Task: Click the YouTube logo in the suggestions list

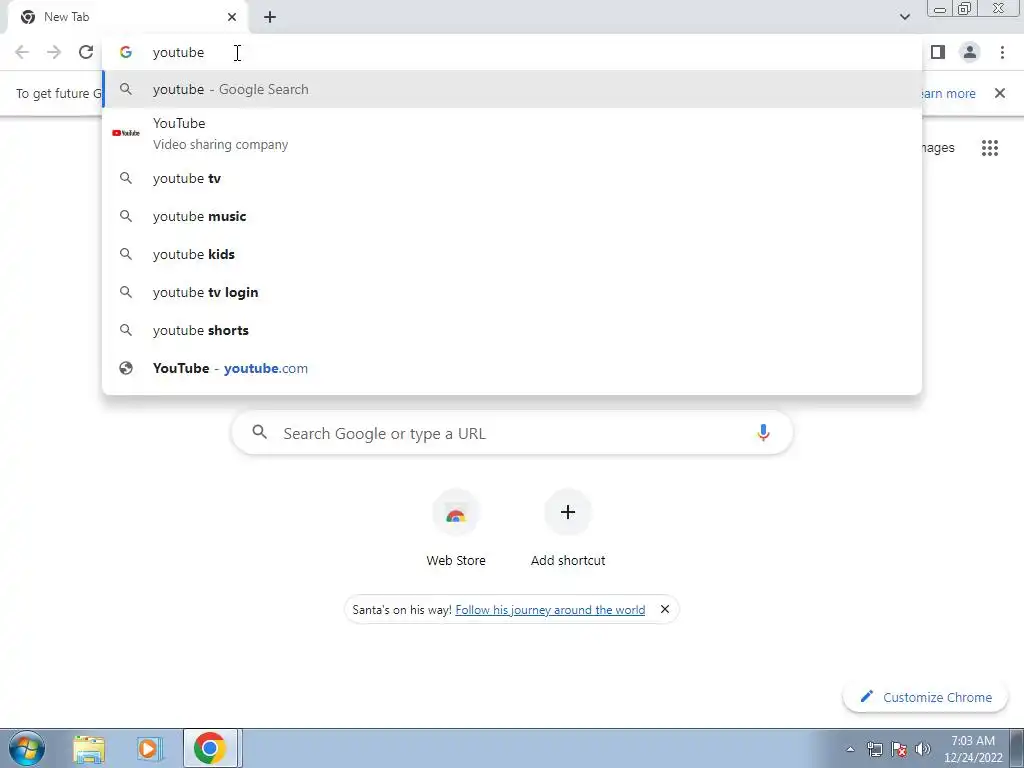Action: click(125, 133)
